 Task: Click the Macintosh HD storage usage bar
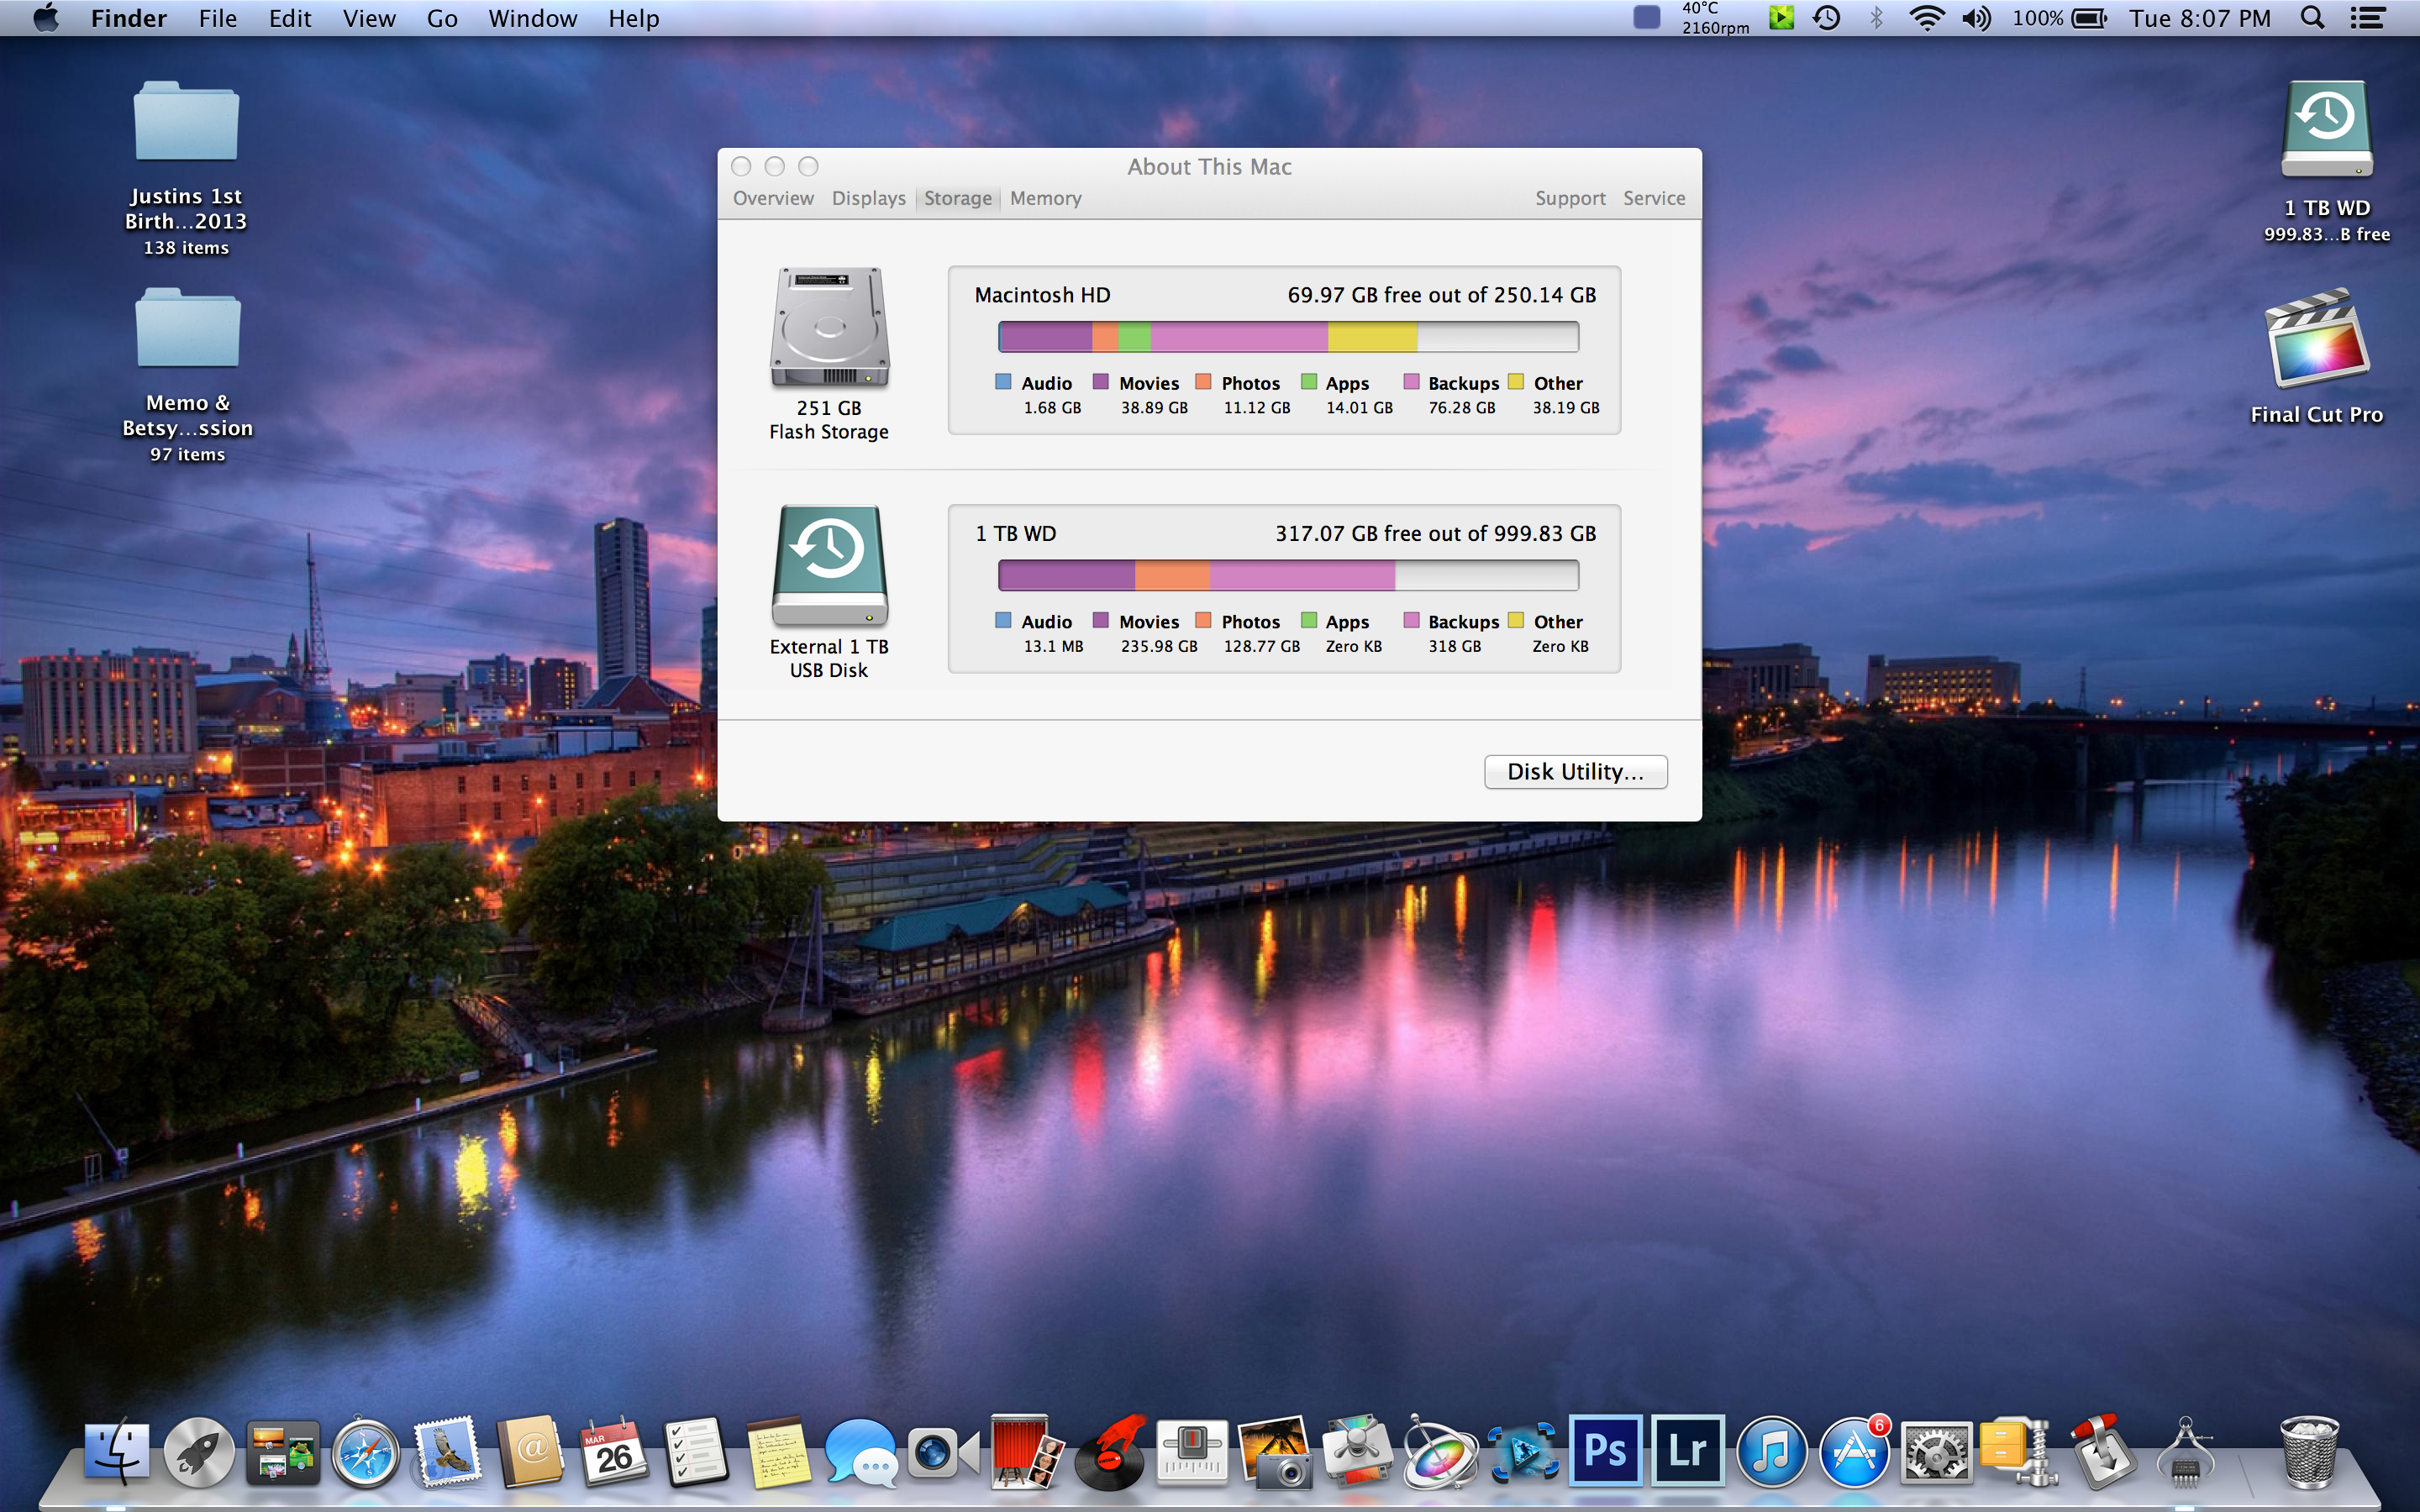(1288, 337)
